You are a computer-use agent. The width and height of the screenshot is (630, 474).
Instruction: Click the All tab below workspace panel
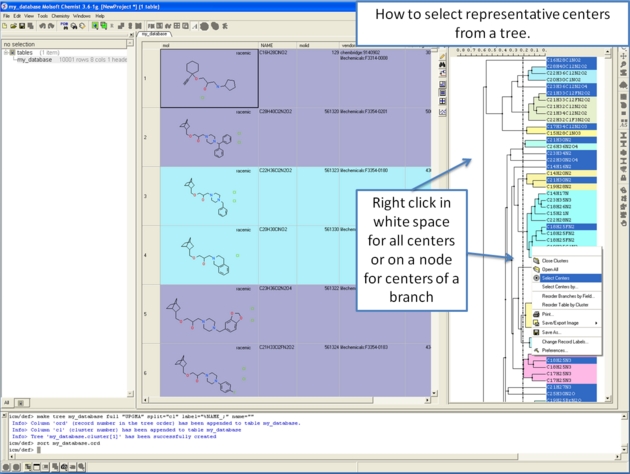coord(7,402)
